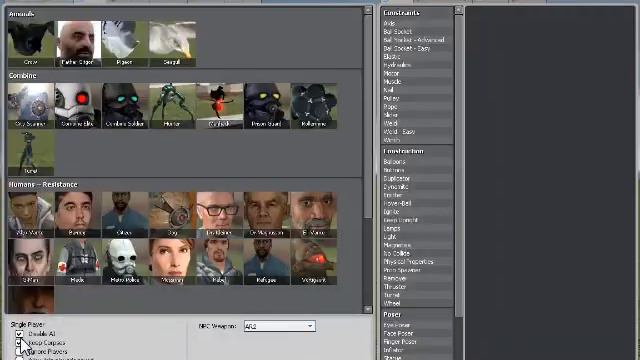The image size is (640, 360).
Task: Select the Pigeon NPC thumbnail
Action: click(125, 44)
